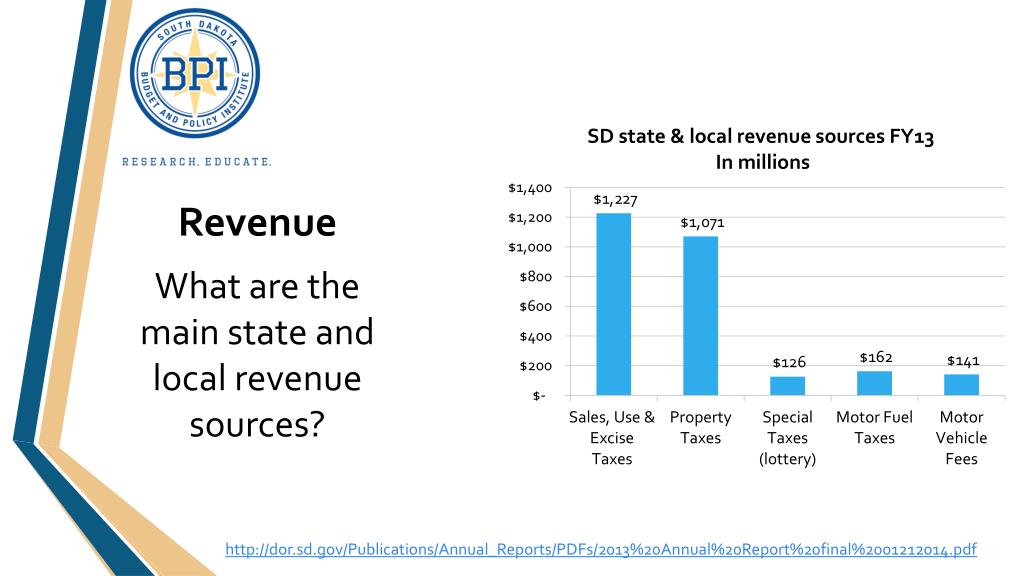The image size is (1024, 576).
Task: Click the $400 y-axis value
Action: click(536, 336)
